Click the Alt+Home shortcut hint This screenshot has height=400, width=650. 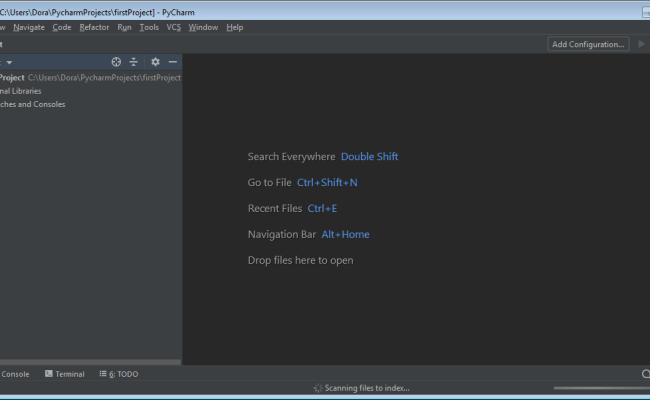tap(345, 234)
